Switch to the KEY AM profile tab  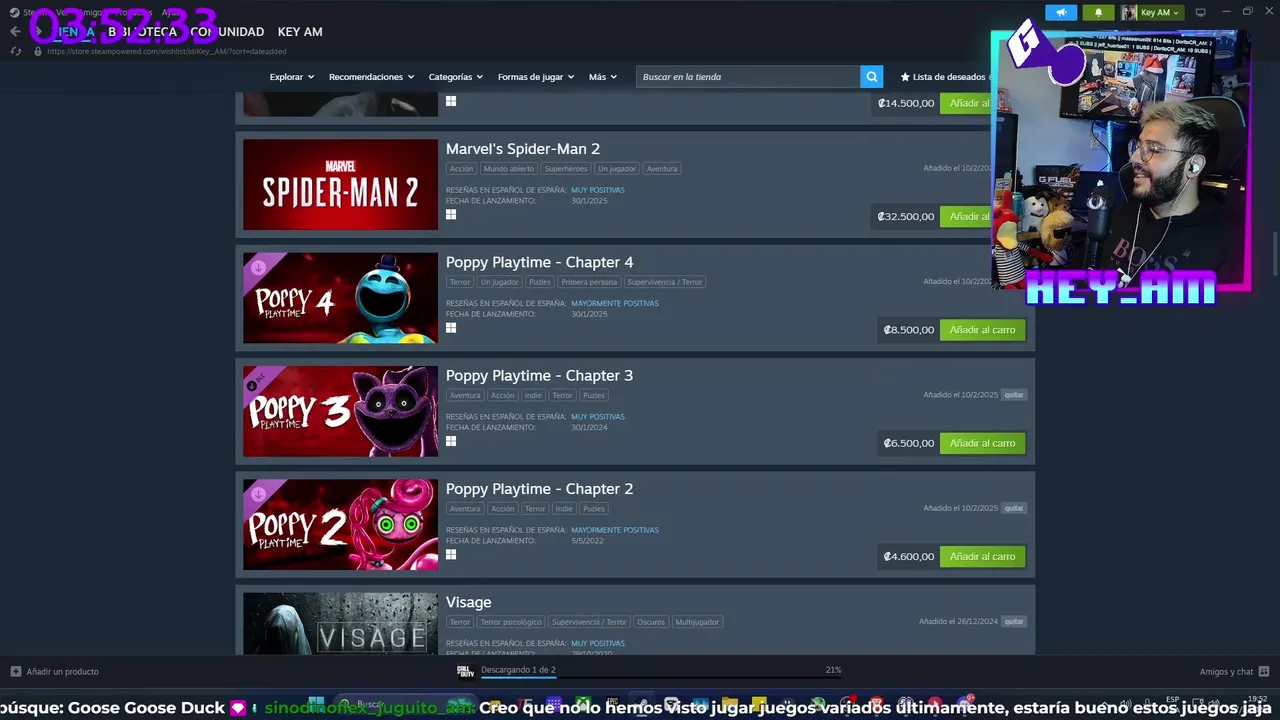300,32
